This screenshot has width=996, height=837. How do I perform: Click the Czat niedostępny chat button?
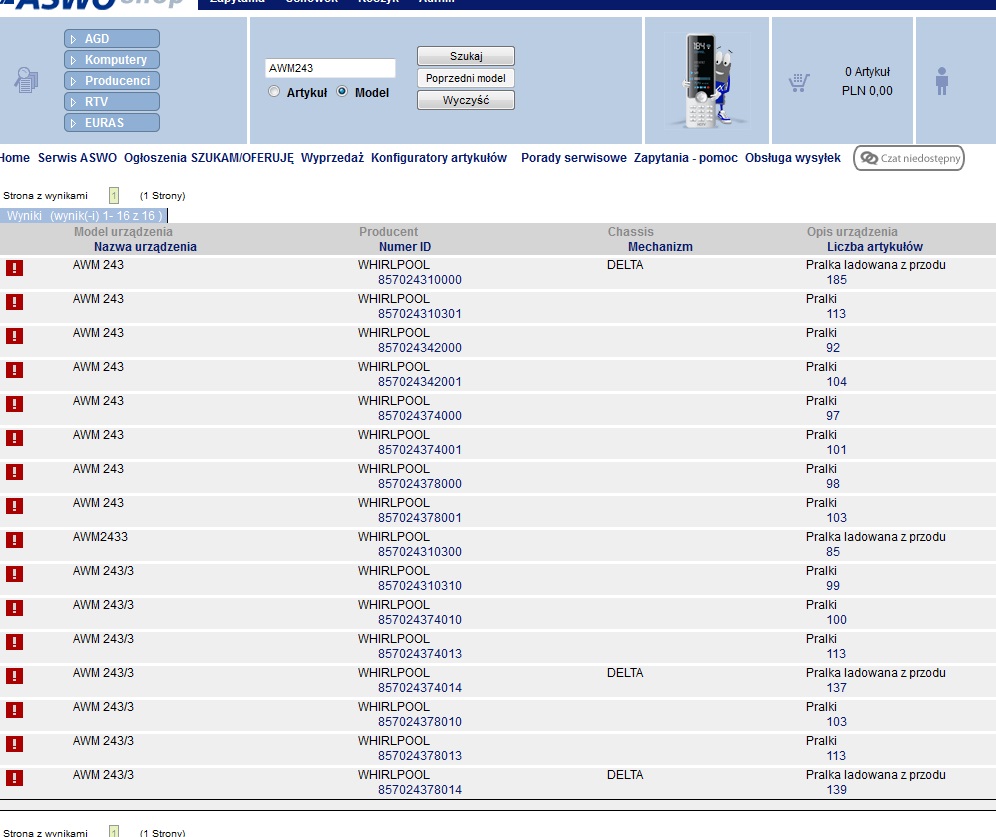909,158
